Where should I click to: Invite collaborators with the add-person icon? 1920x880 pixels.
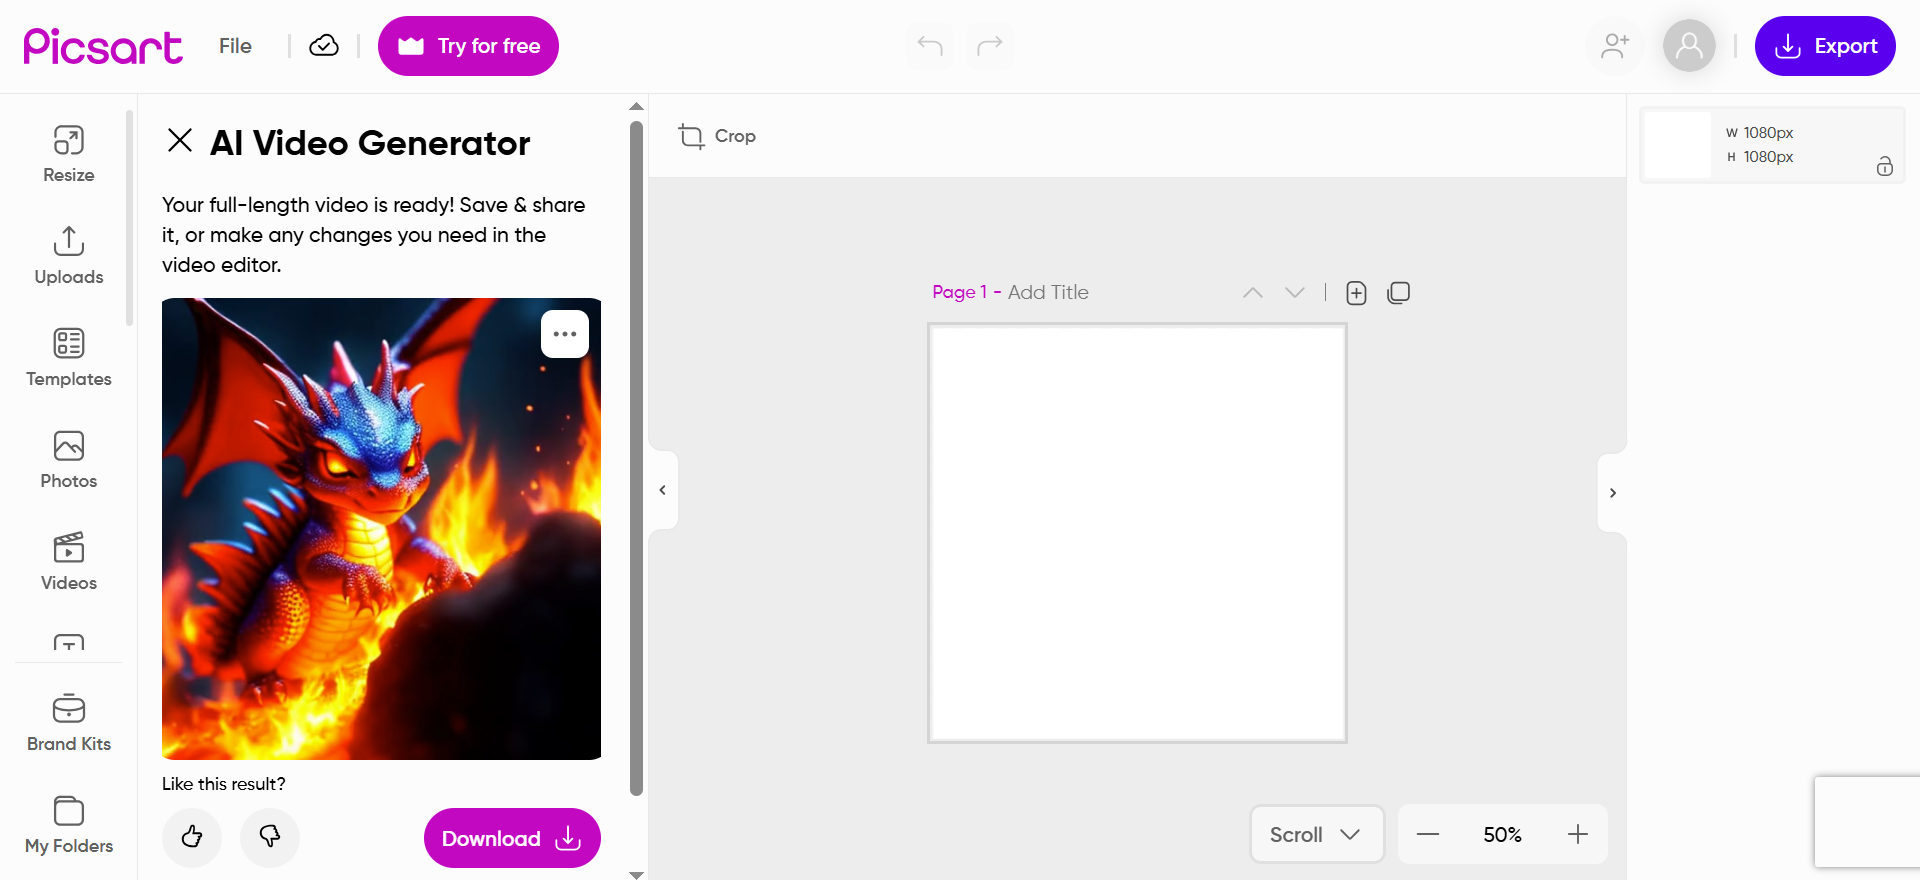pos(1615,46)
